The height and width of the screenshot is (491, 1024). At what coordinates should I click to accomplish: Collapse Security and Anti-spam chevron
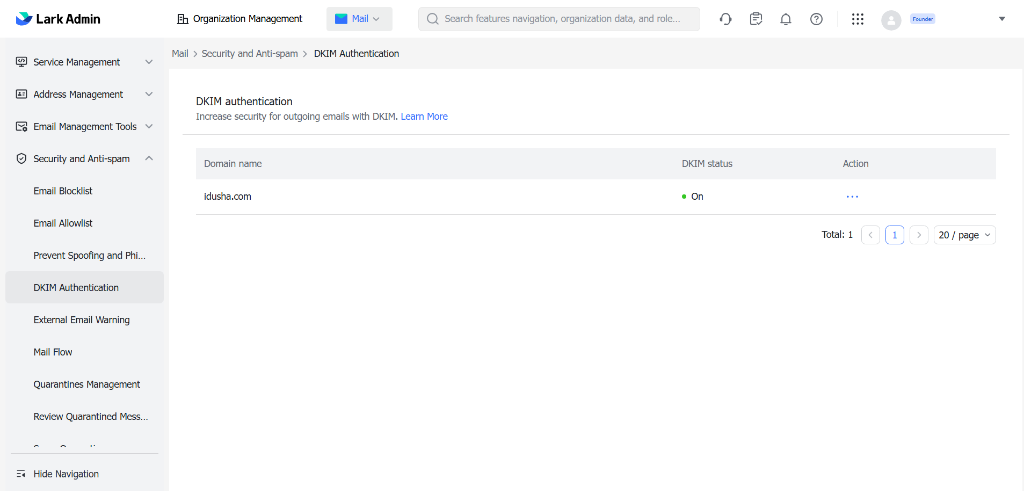coord(149,158)
